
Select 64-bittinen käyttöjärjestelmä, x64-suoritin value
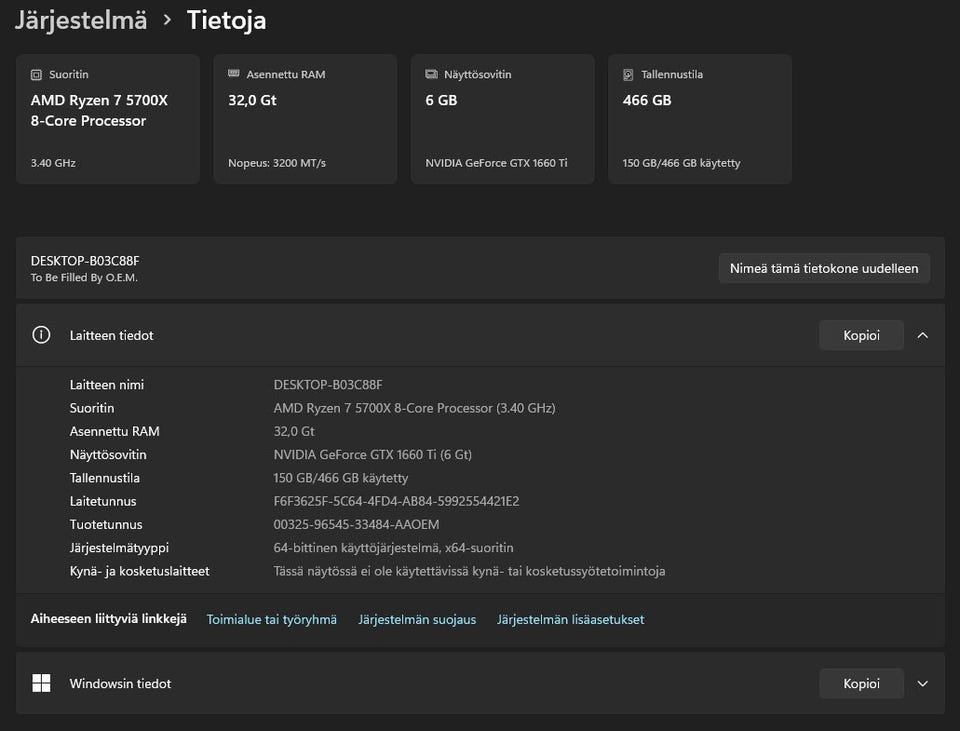tap(393, 547)
